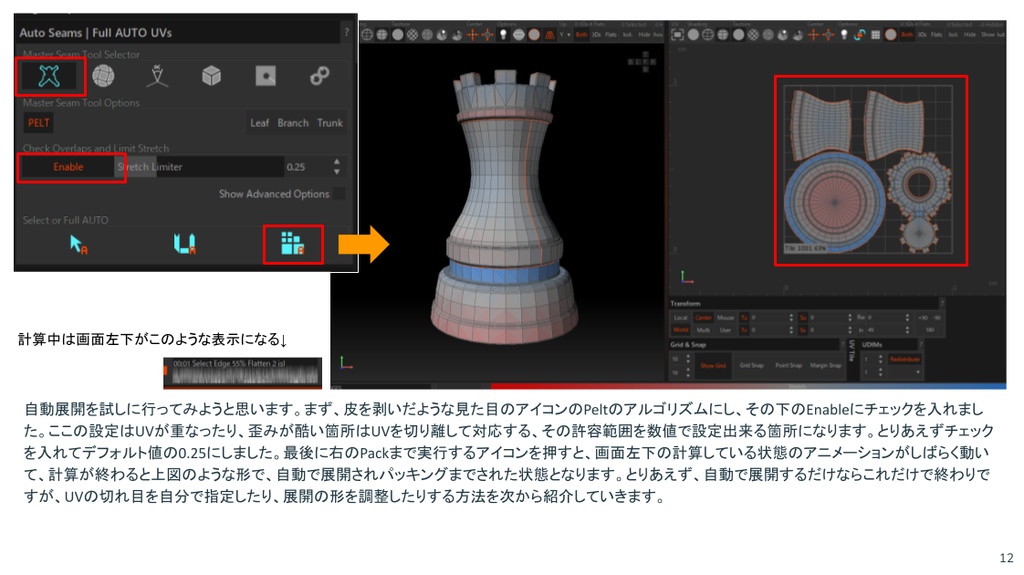
Task: Toggle Both display mode in 3D viewport
Action: click(581, 35)
